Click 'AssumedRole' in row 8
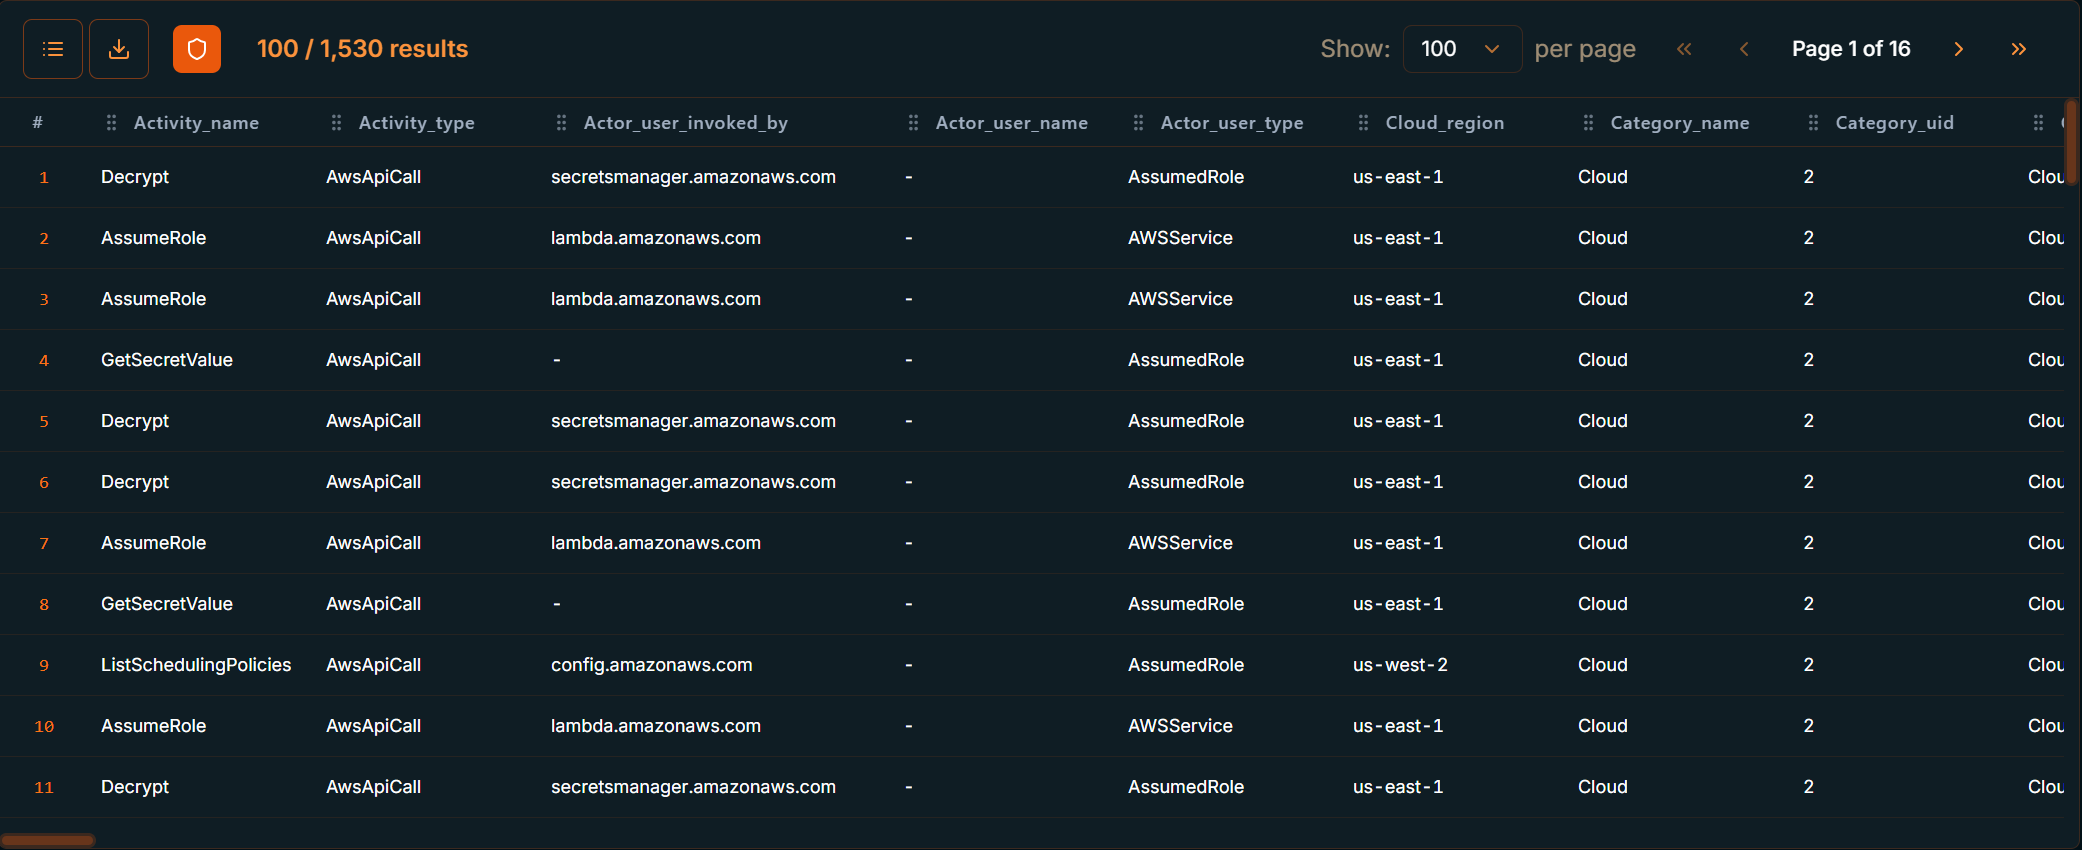This screenshot has width=2082, height=850. coord(1186,604)
